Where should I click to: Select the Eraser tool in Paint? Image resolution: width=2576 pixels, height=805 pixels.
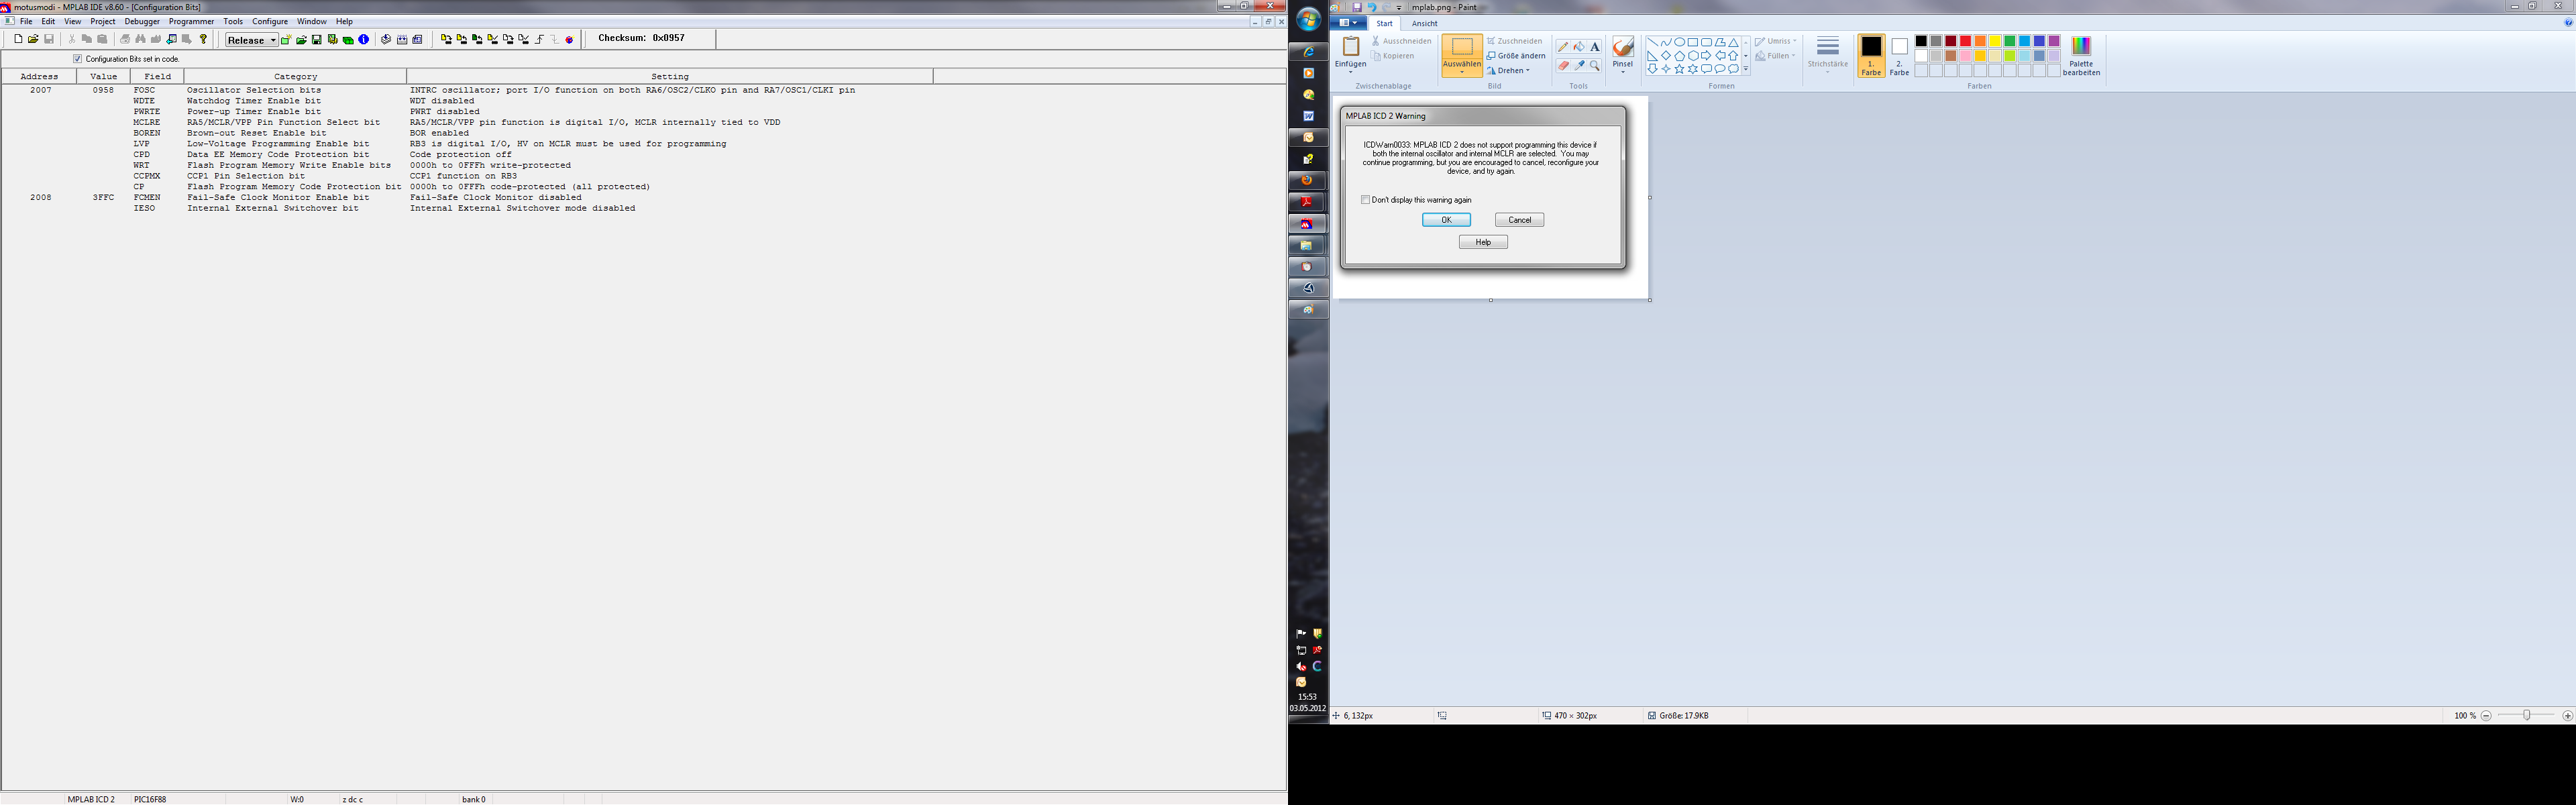pyautogui.click(x=1563, y=65)
